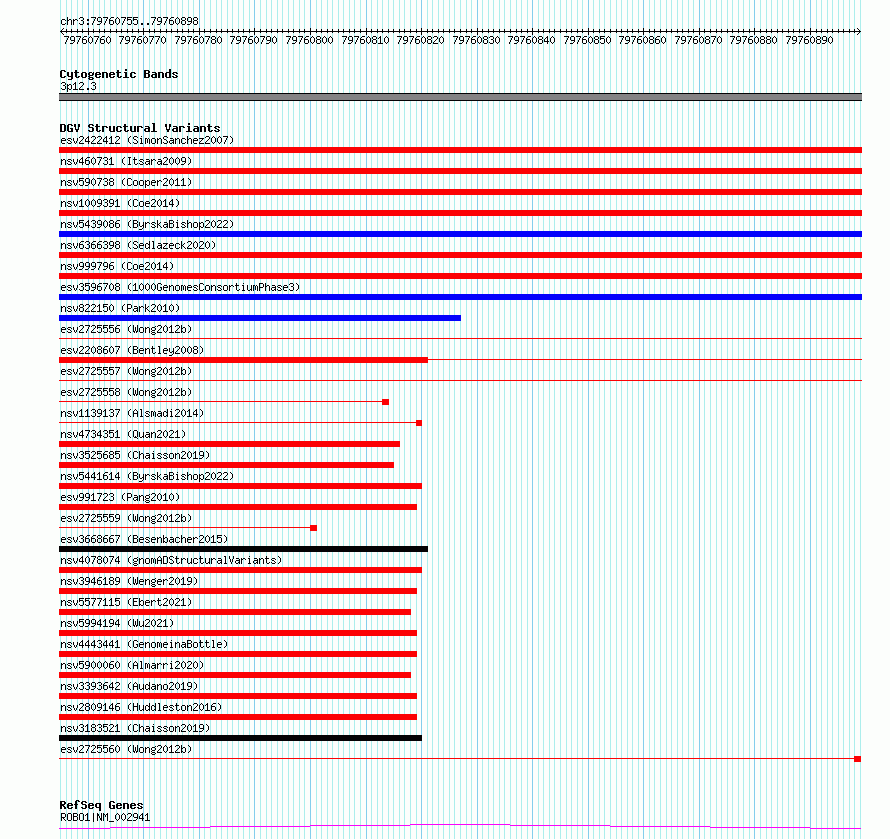Select the nsv4078074 (gnomADStructuralVariants) label
Screen dimensions: 890x839
(x=171, y=560)
